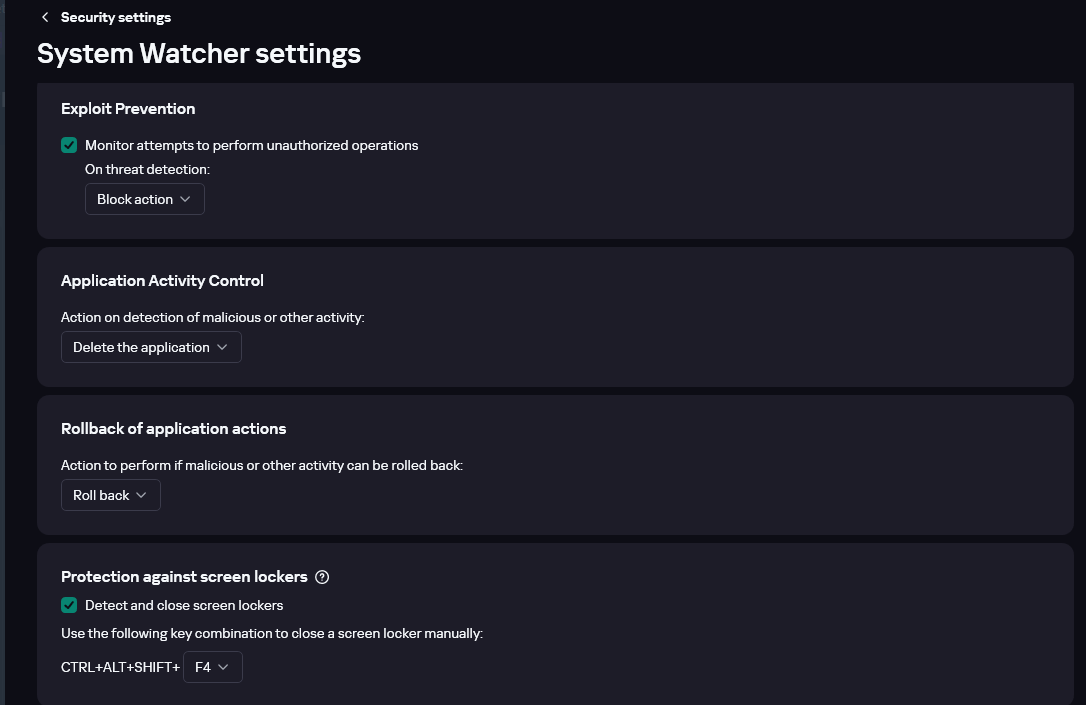Change the F4 key dropdown

pos(212,667)
